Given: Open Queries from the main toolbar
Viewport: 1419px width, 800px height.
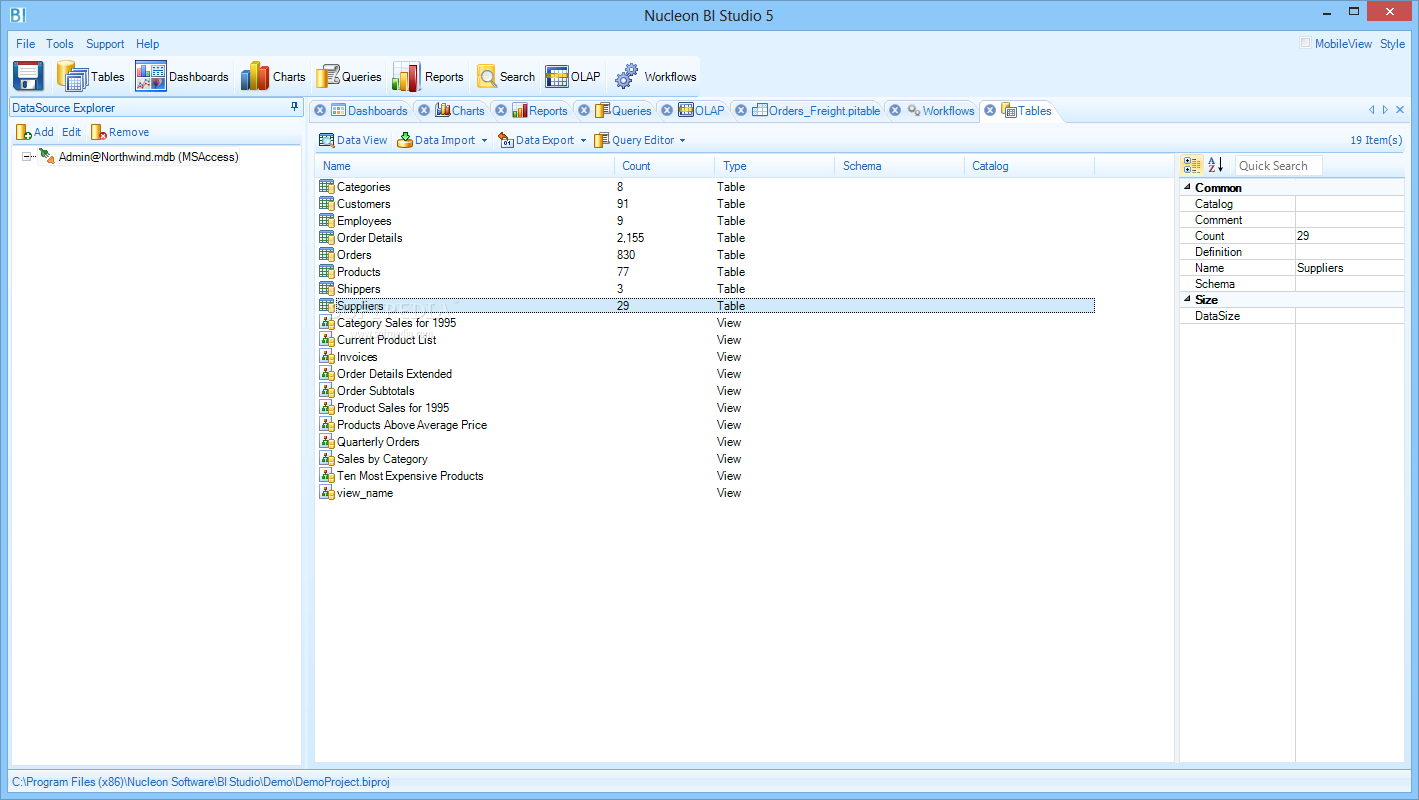Looking at the screenshot, I should (x=348, y=76).
